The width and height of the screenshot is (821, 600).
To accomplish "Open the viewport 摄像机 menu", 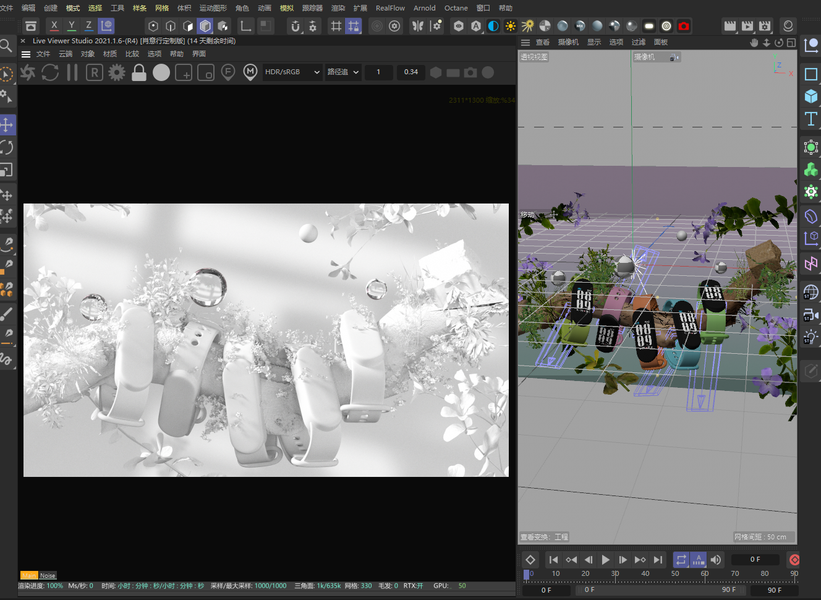I will tap(568, 42).
